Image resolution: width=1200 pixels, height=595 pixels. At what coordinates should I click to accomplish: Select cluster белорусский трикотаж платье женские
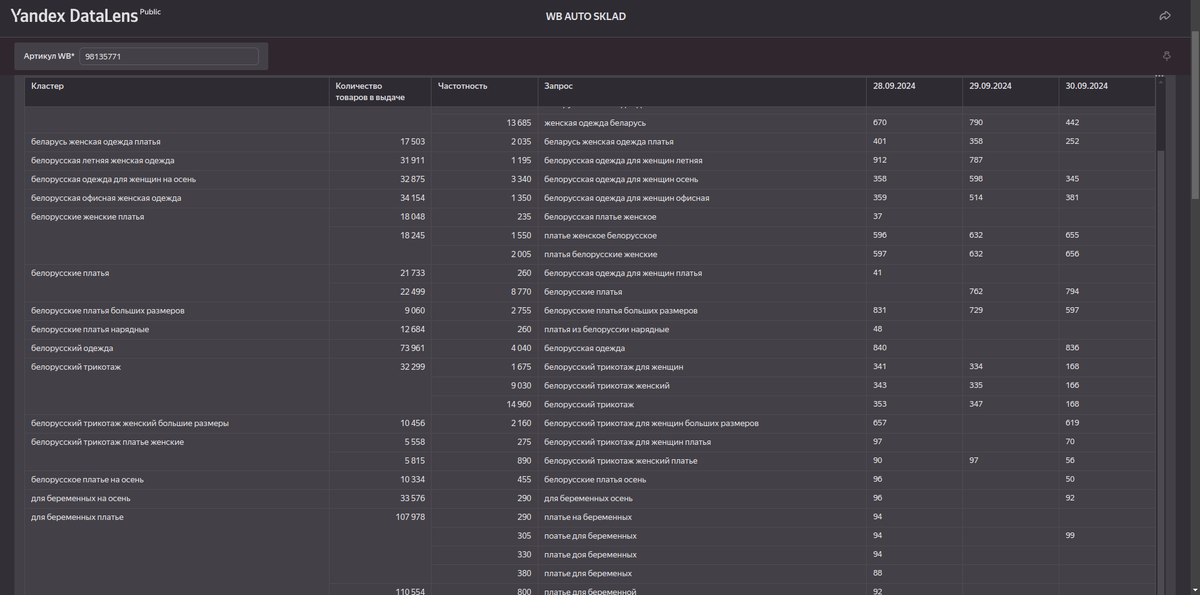(x=107, y=442)
